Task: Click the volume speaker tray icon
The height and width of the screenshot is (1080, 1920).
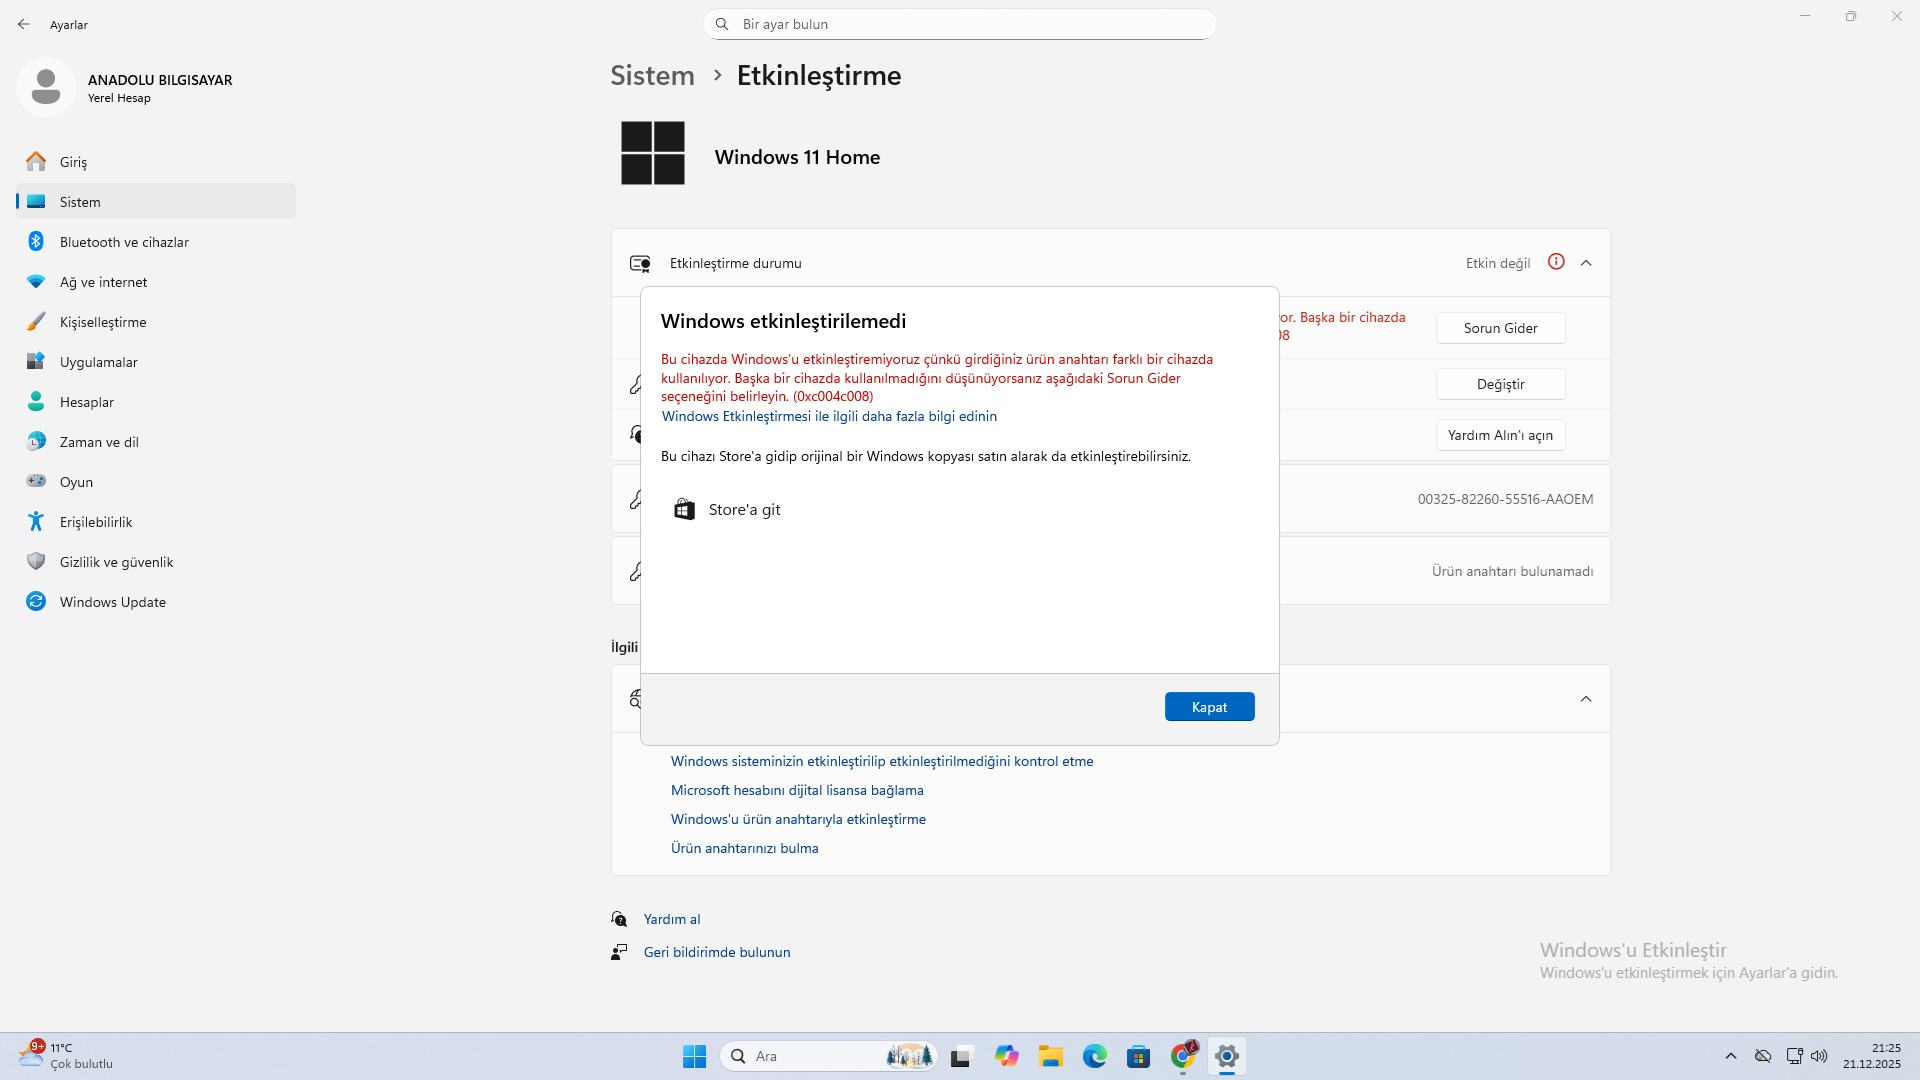Action: tap(1819, 1056)
